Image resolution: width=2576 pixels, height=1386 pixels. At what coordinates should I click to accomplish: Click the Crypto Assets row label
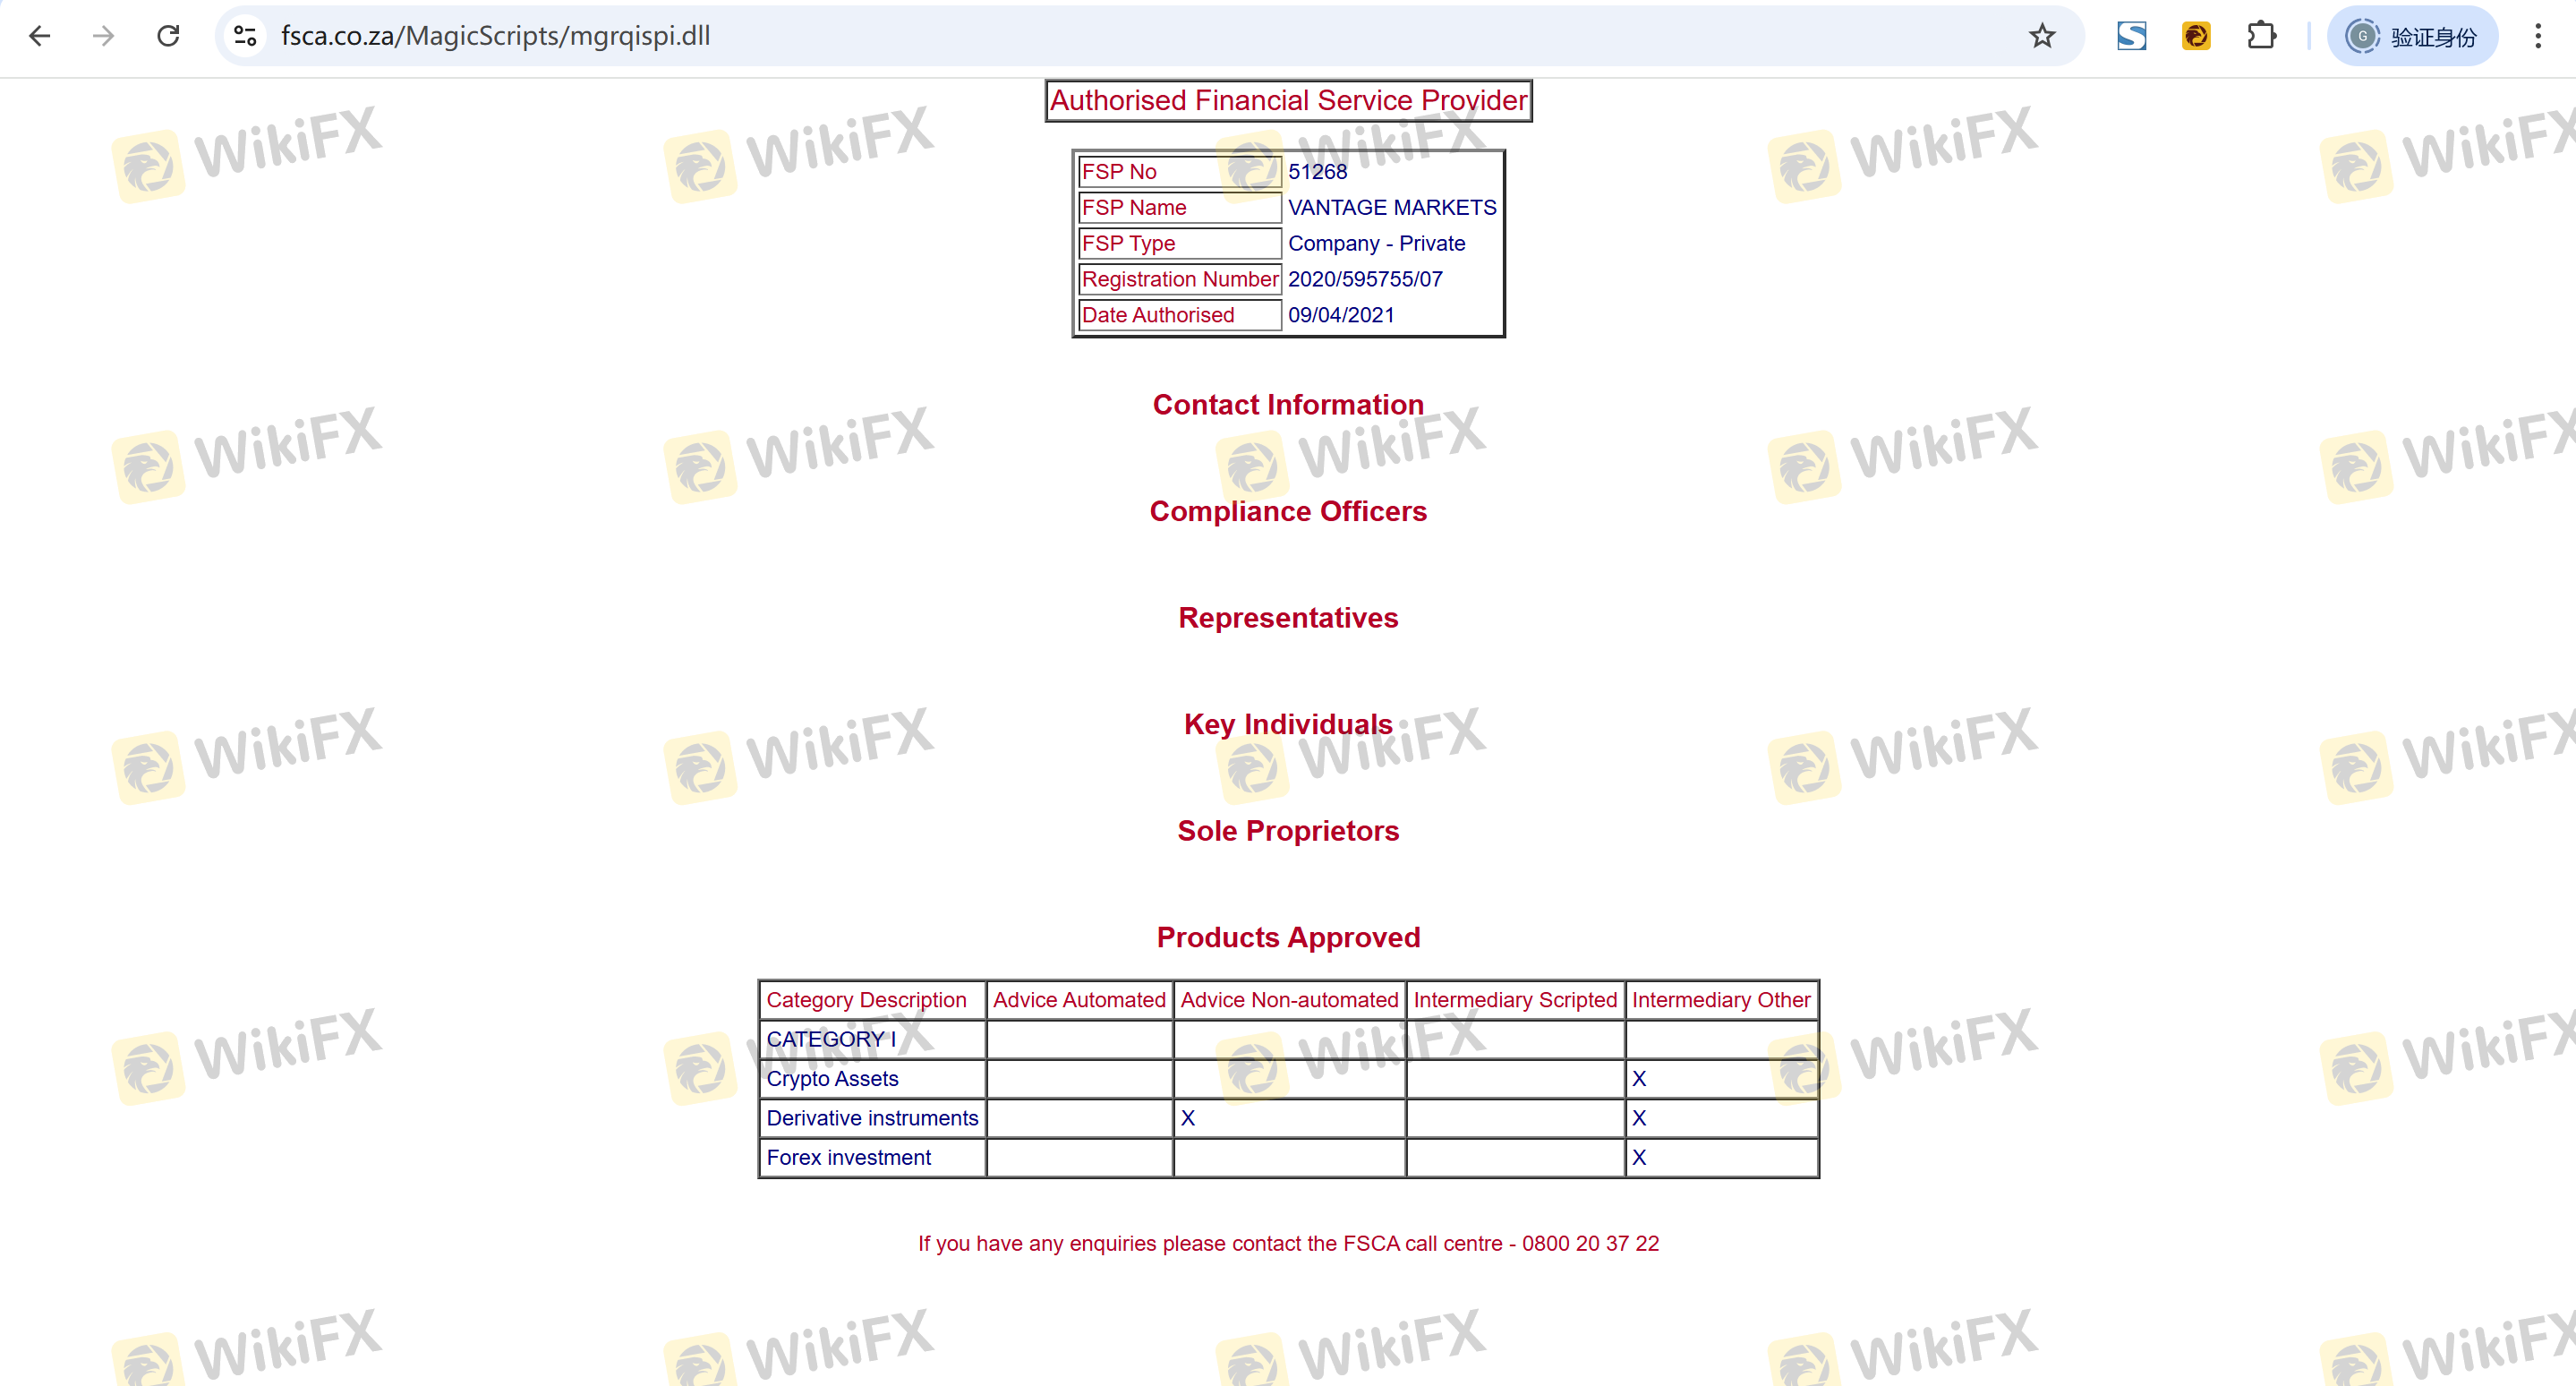[832, 1078]
